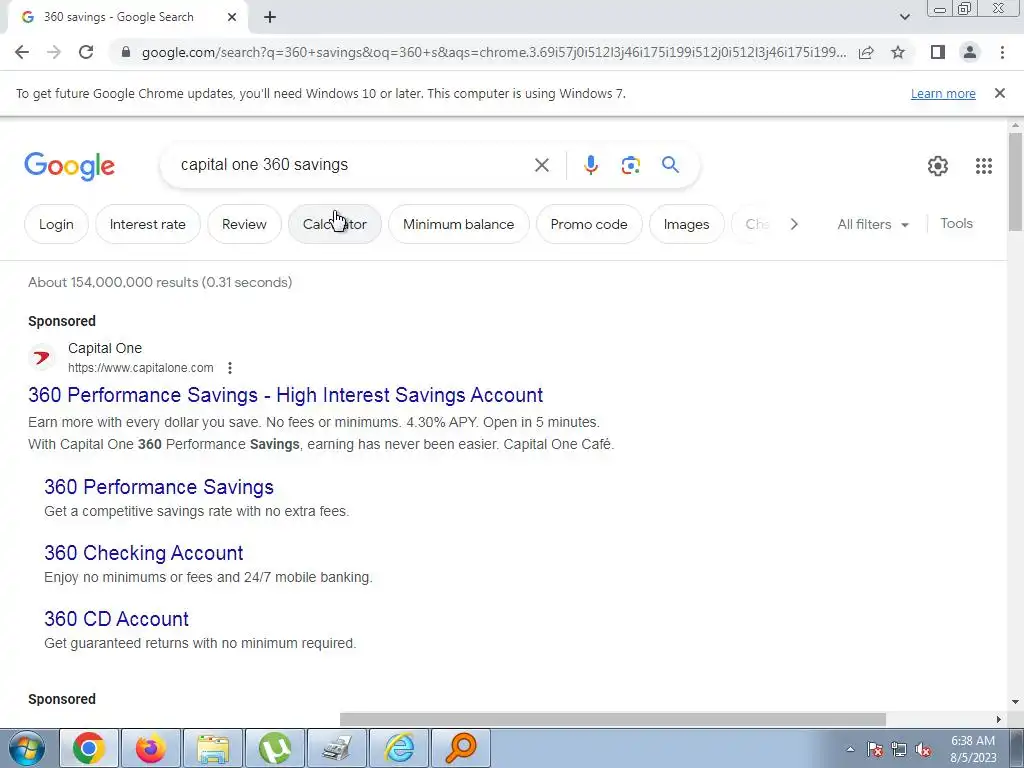Choose the Review filter chip

tap(244, 224)
